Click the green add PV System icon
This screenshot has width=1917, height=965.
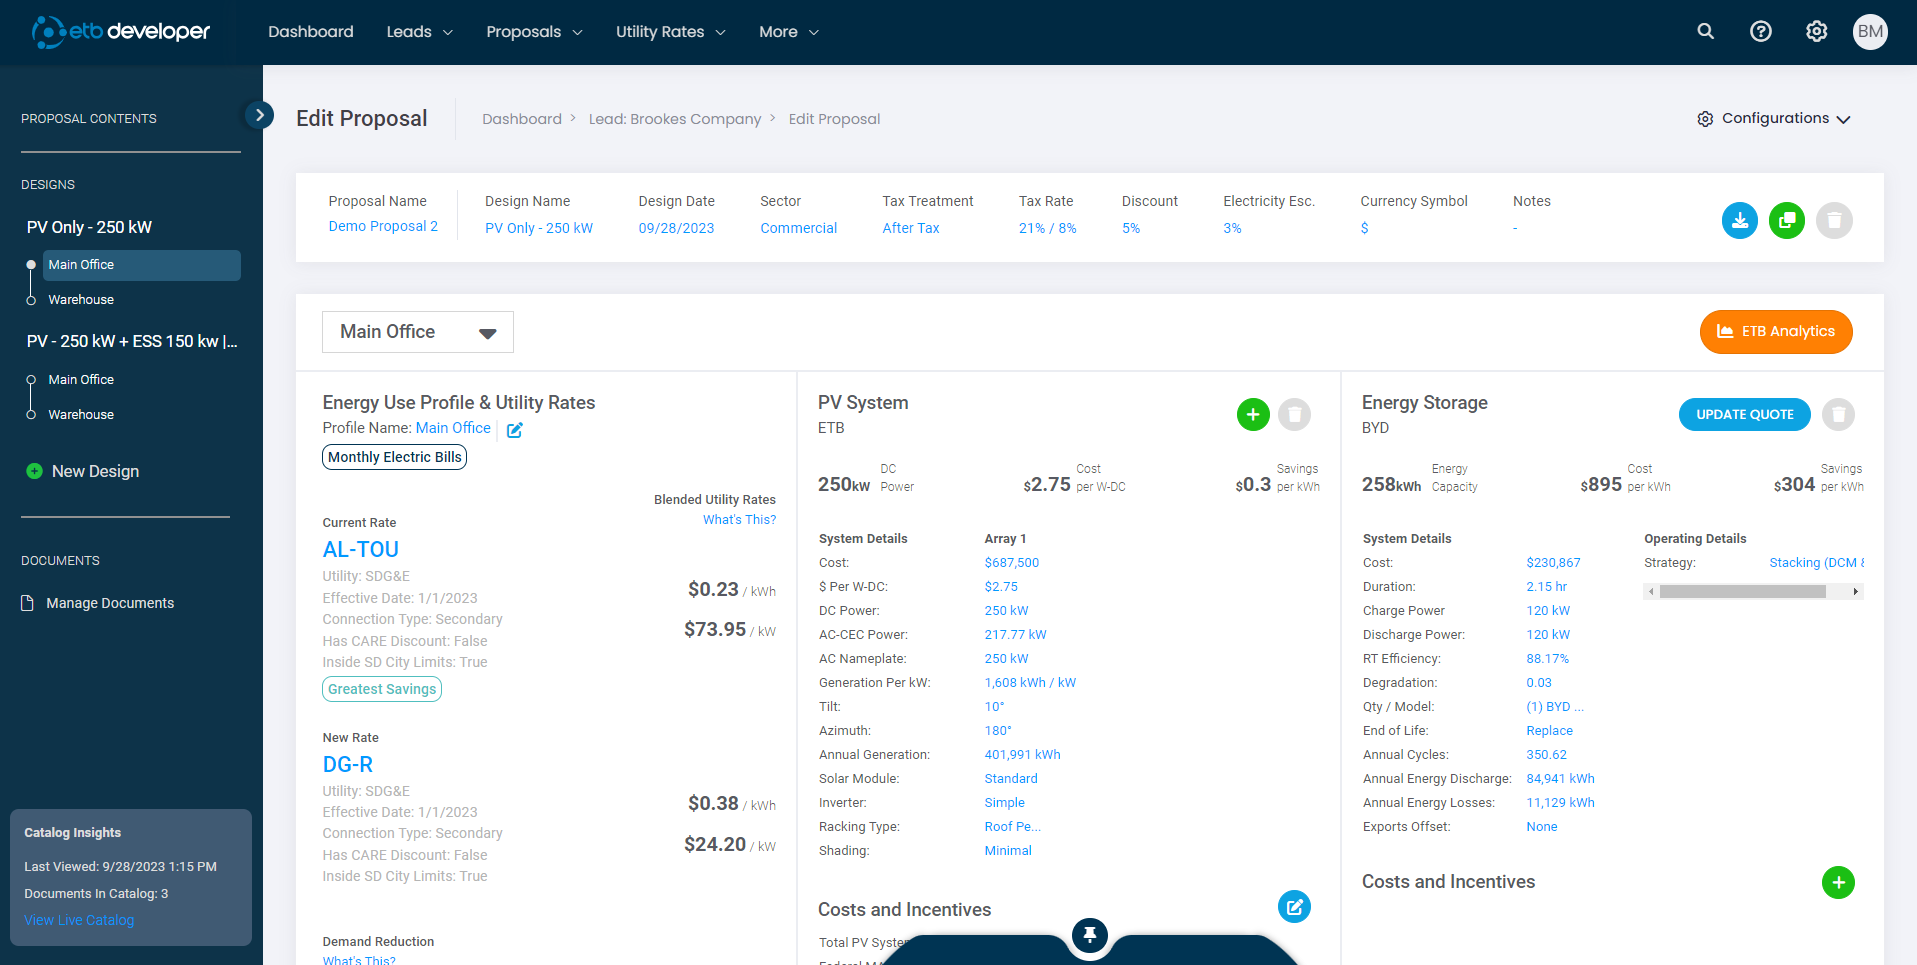pos(1252,414)
